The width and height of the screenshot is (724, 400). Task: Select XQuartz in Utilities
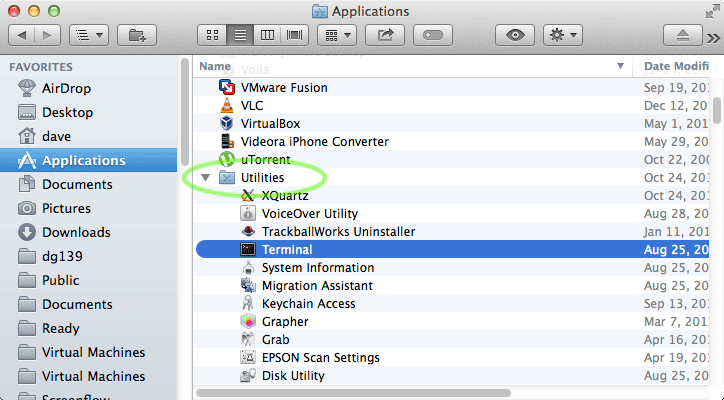452,195
